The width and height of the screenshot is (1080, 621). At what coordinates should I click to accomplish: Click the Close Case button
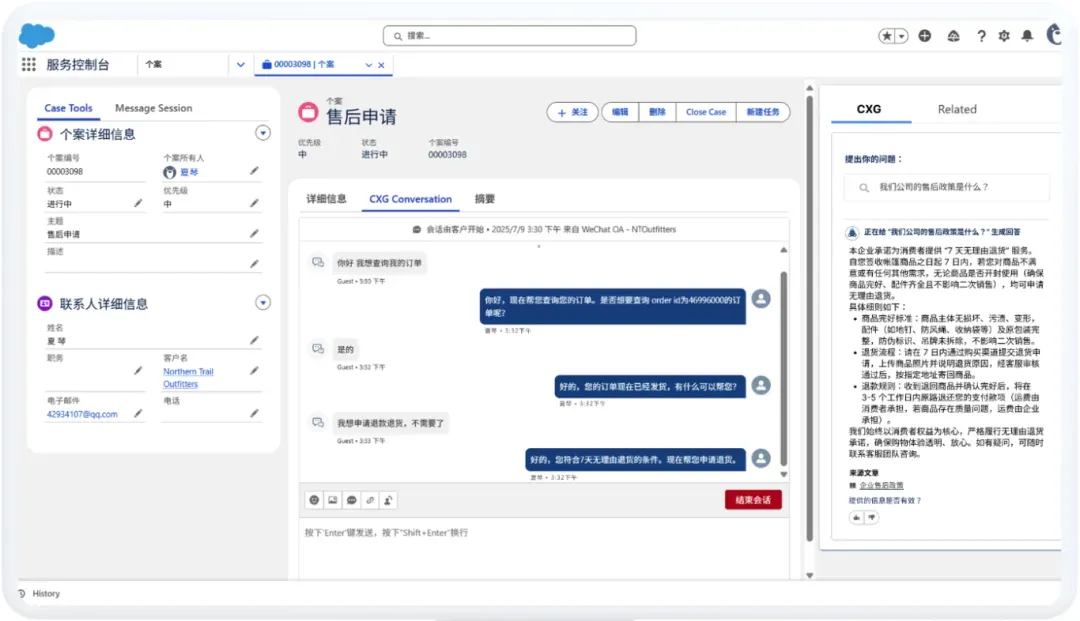pyautogui.click(x=706, y=112)
